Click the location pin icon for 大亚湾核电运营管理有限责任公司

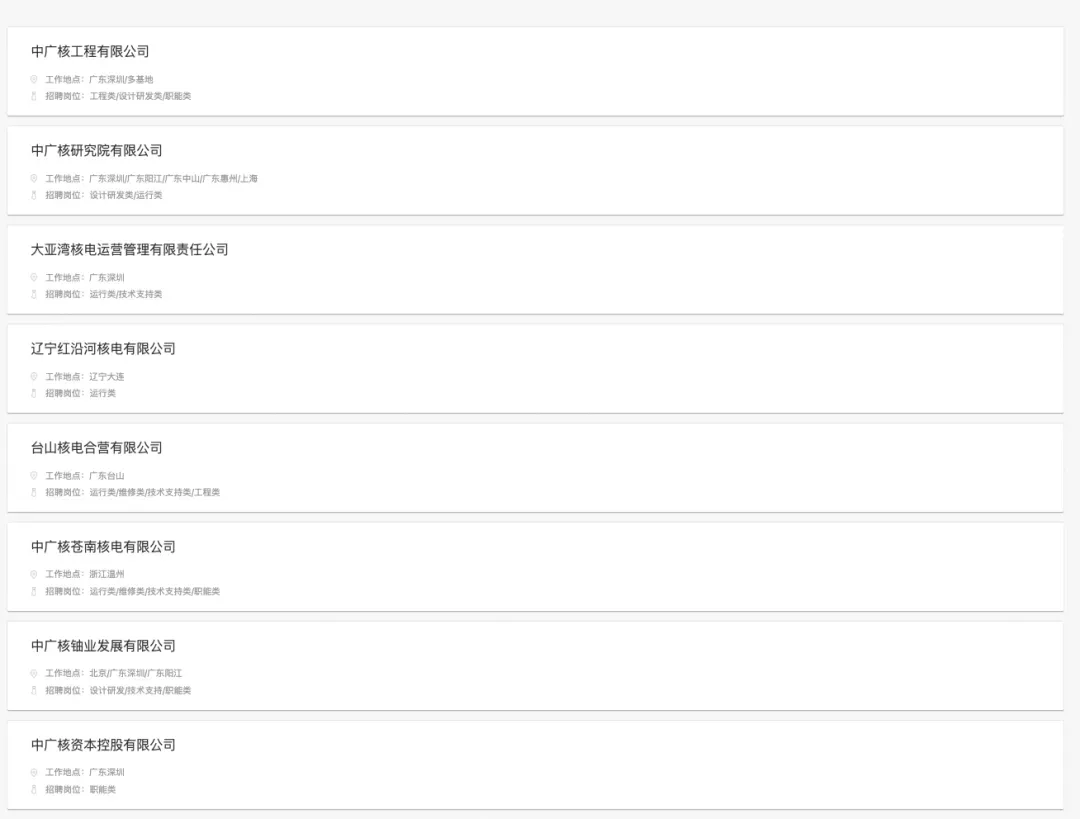(x=34, y=277)
